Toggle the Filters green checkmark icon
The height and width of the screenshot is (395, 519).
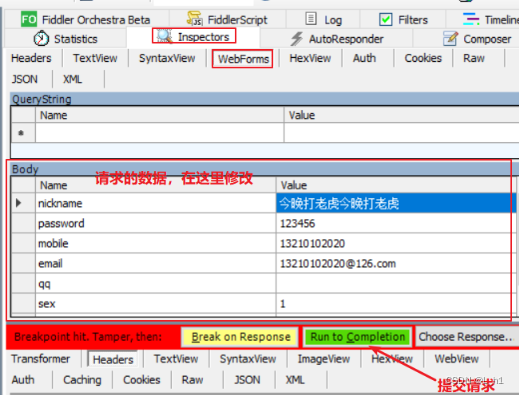tap(385, 19)
